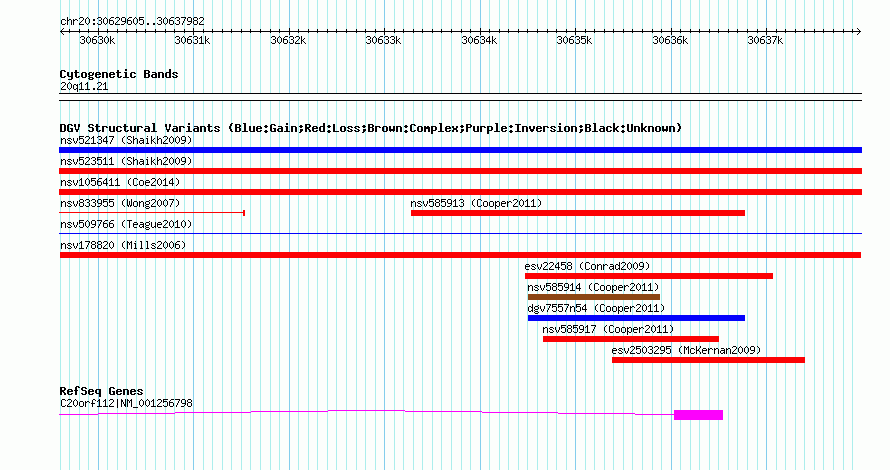Click the esv22458 (Conrad2009) label

(587, 266)
